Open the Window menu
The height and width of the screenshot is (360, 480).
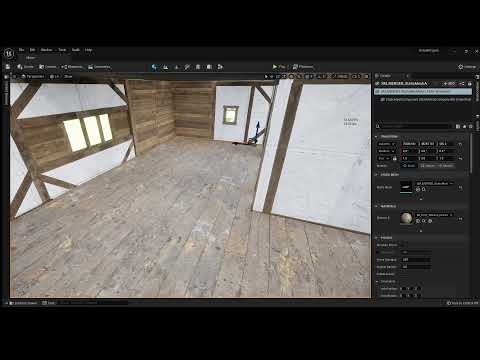click(x=46, y=50)
